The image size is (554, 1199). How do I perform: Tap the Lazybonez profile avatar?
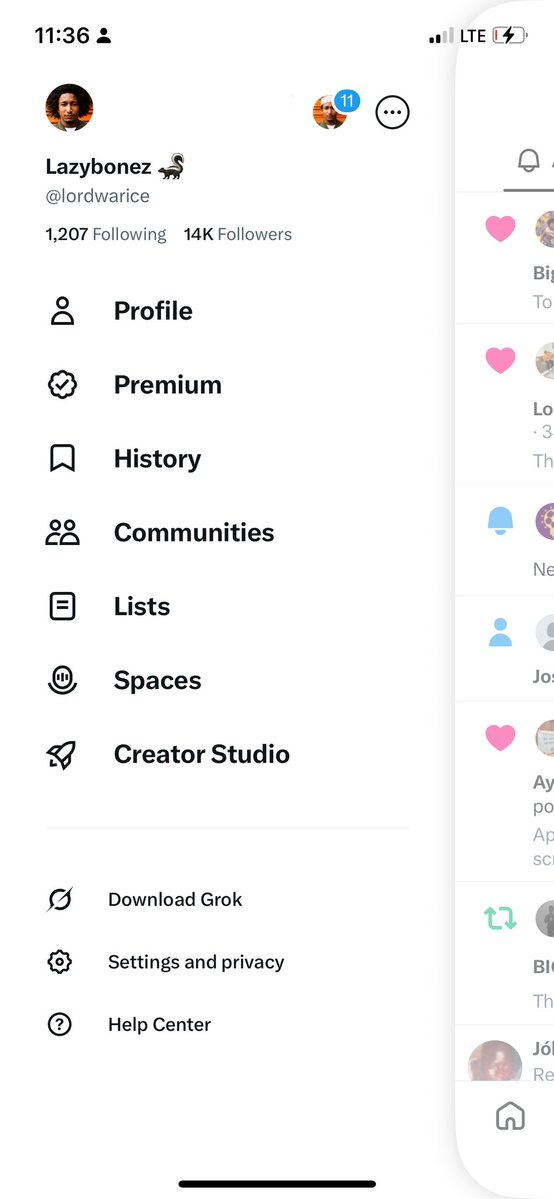pos(70,108)
